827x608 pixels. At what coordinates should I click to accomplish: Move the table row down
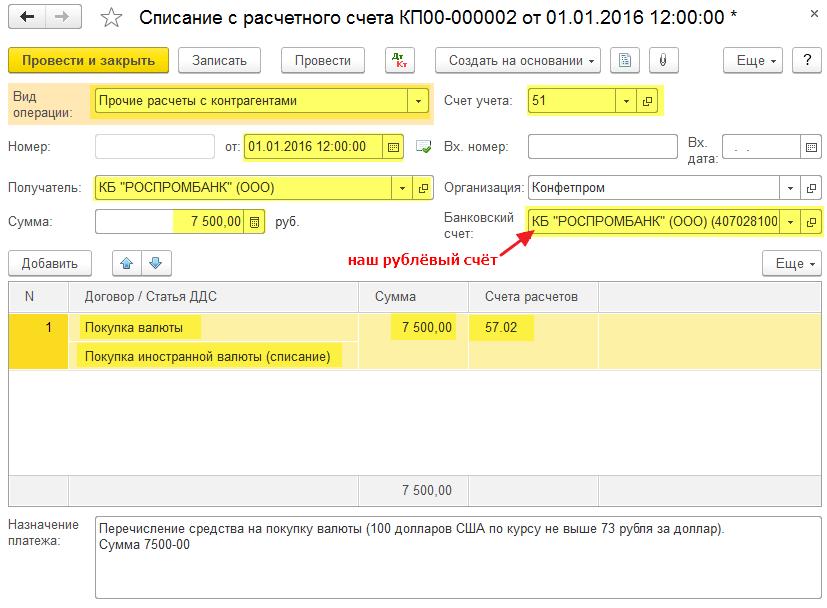pyautogui.click(x=156, y=263)
